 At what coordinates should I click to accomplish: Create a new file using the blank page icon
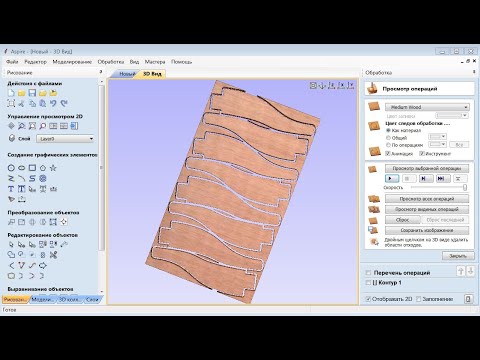coord(11,93)
